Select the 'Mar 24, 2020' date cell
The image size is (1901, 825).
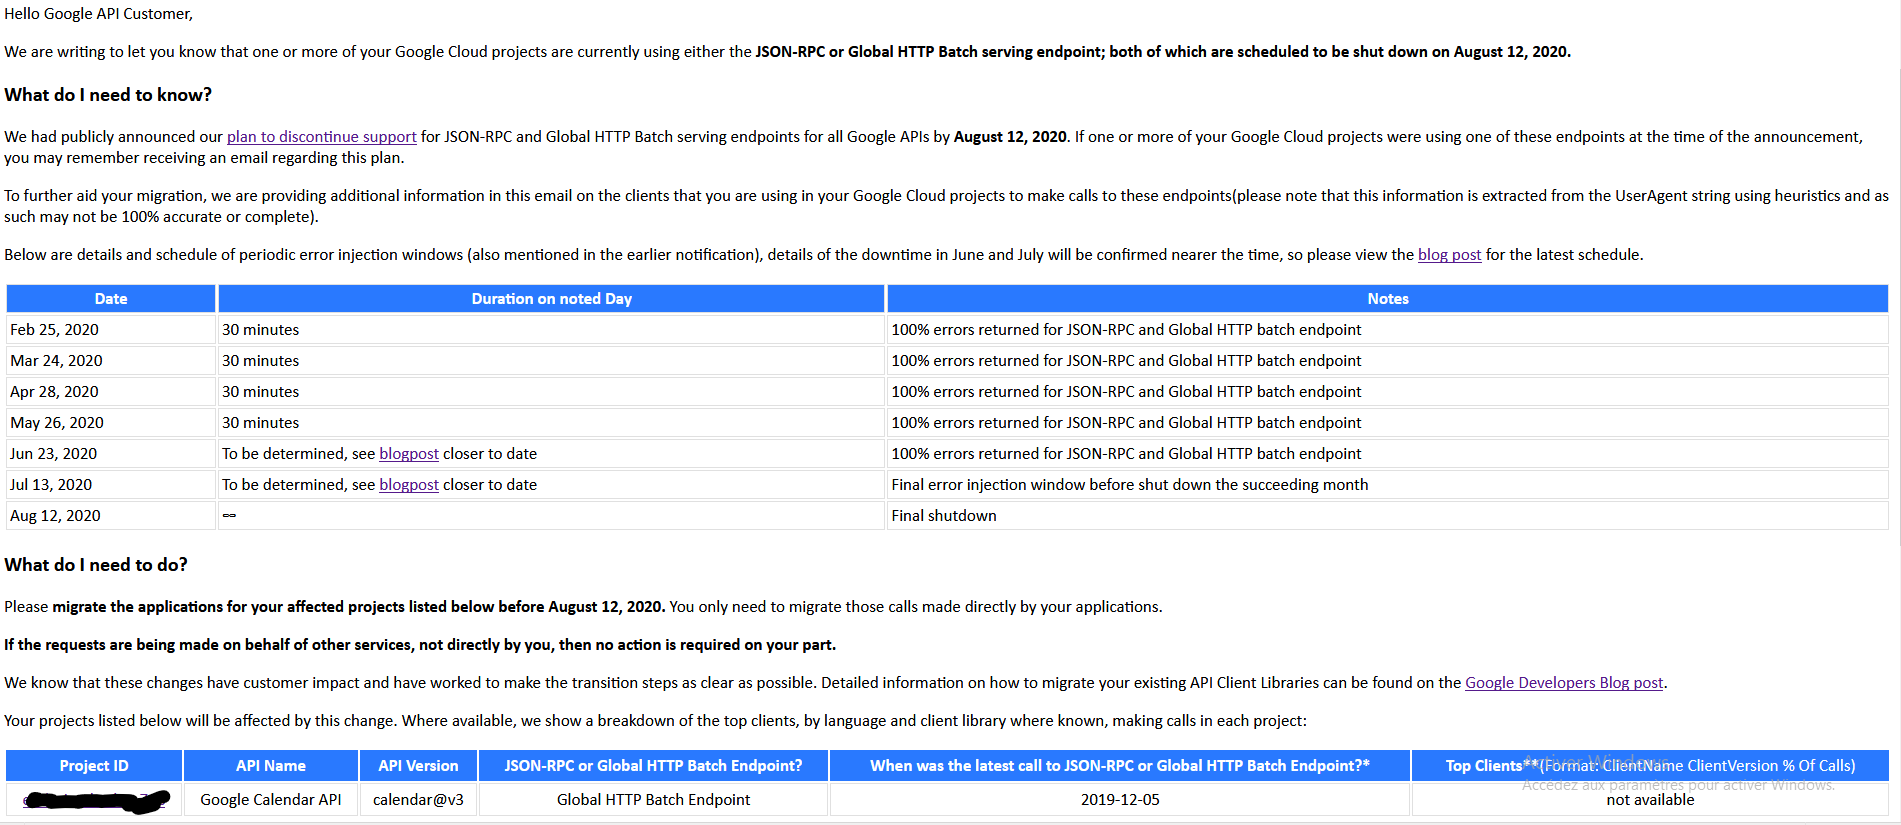pos(111,361)
